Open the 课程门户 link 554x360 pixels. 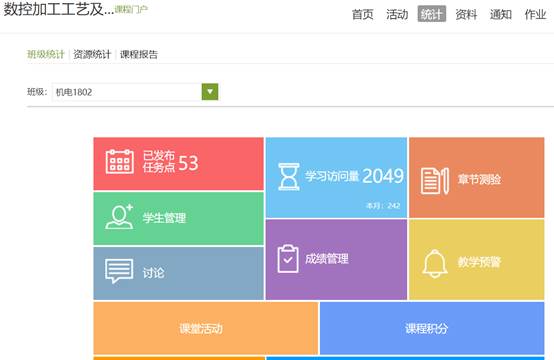click(x=131, y=10)
